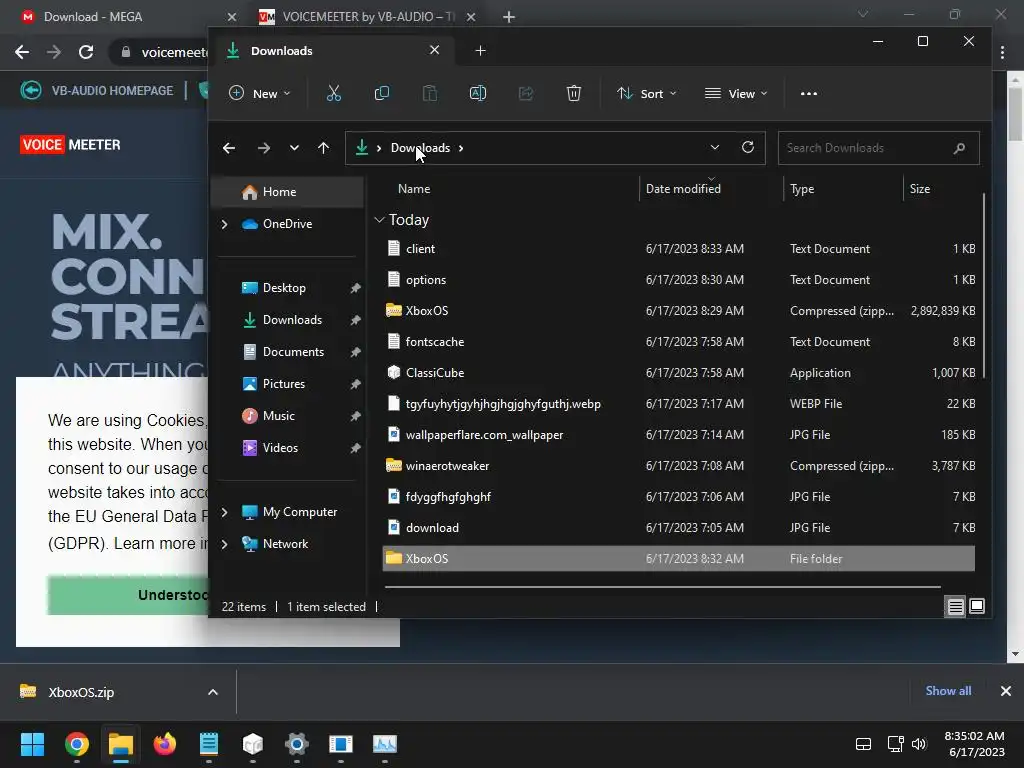Viewport: 1024px width, 768px height.
Task: Click VB-AUDIO HOMEPAGE link
Action: [x=112, y=91]
